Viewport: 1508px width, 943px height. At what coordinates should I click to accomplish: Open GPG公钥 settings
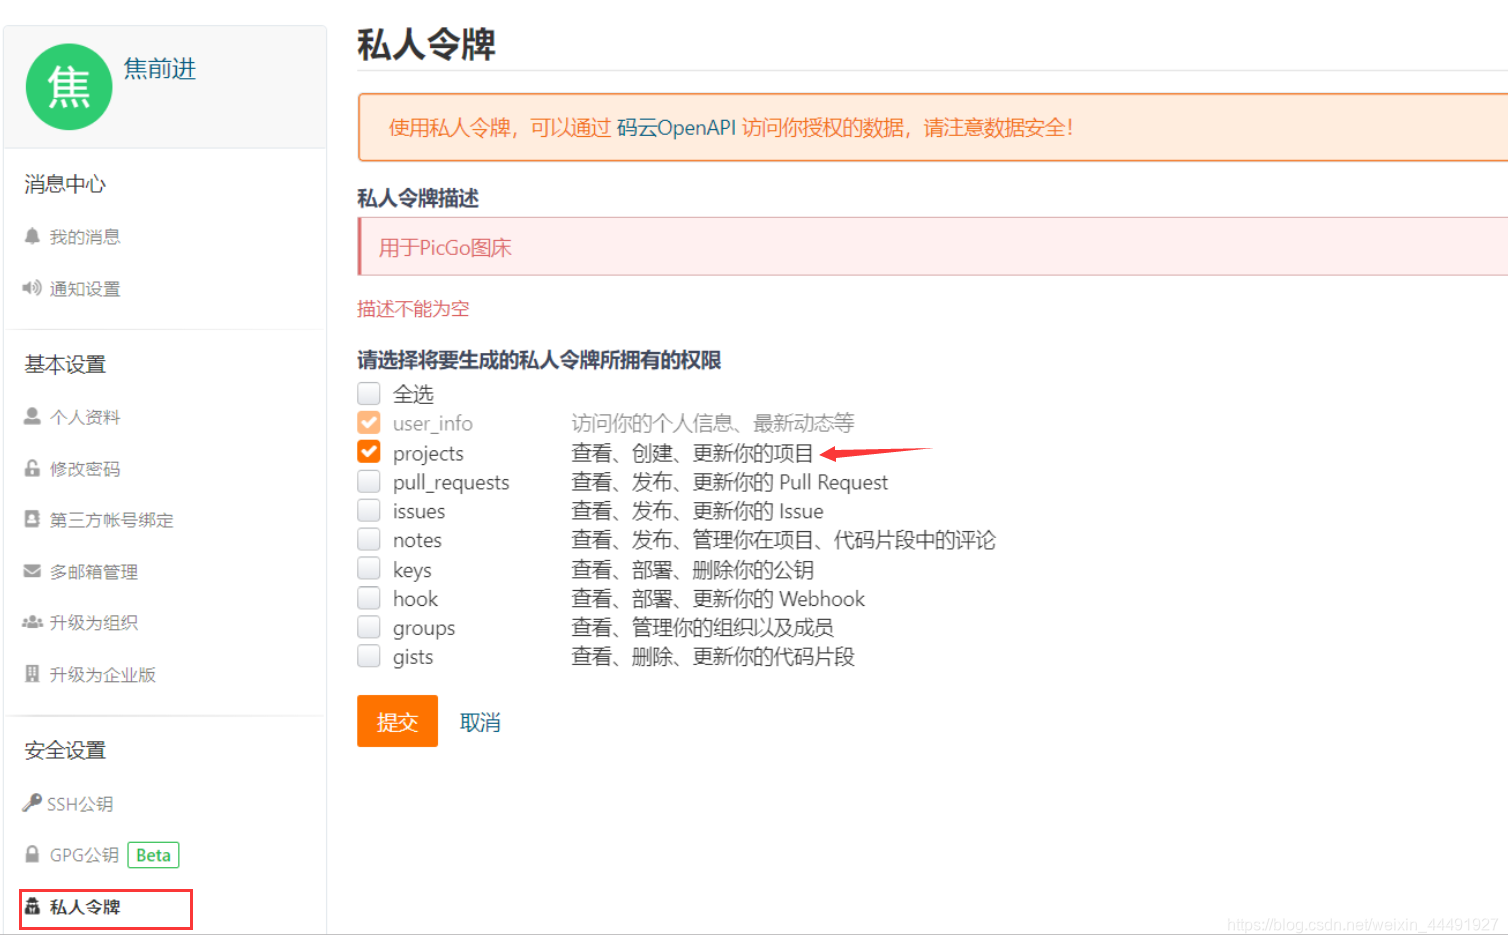coord(84,855)
